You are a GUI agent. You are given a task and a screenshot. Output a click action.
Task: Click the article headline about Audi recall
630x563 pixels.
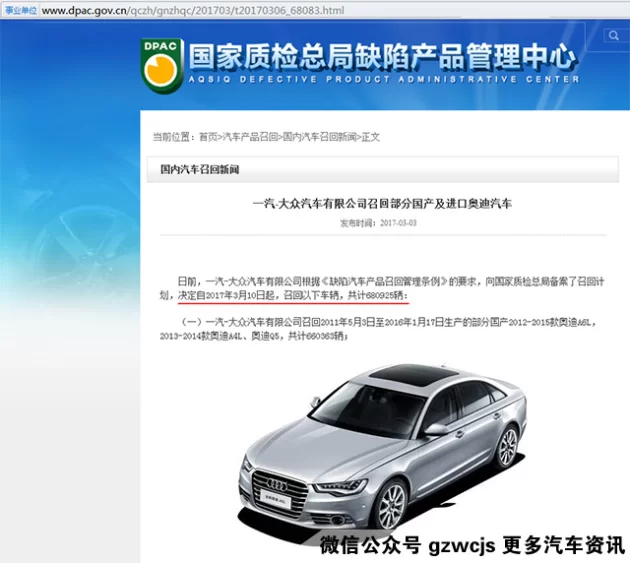tap(381, 203)
